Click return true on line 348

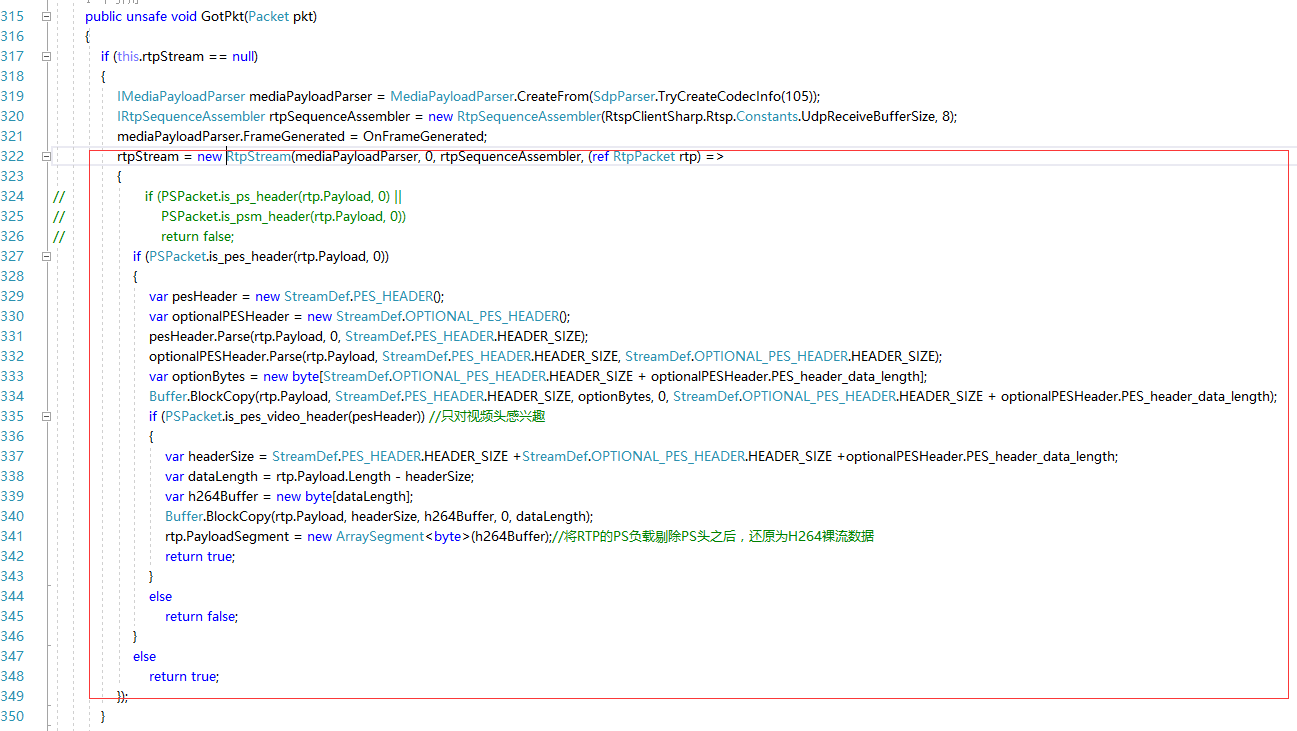click(183, 676)
